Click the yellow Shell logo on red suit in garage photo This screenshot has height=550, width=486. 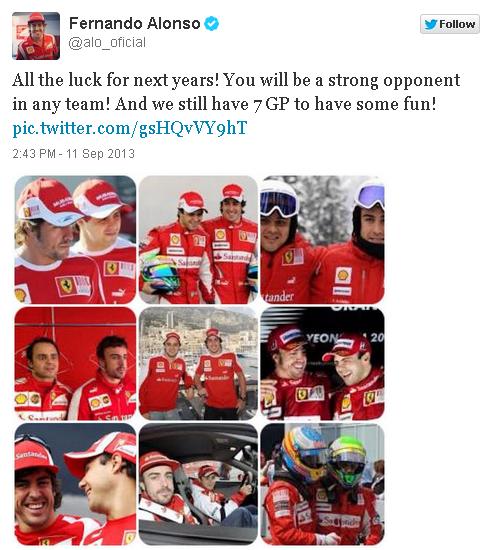pos(22,398)
